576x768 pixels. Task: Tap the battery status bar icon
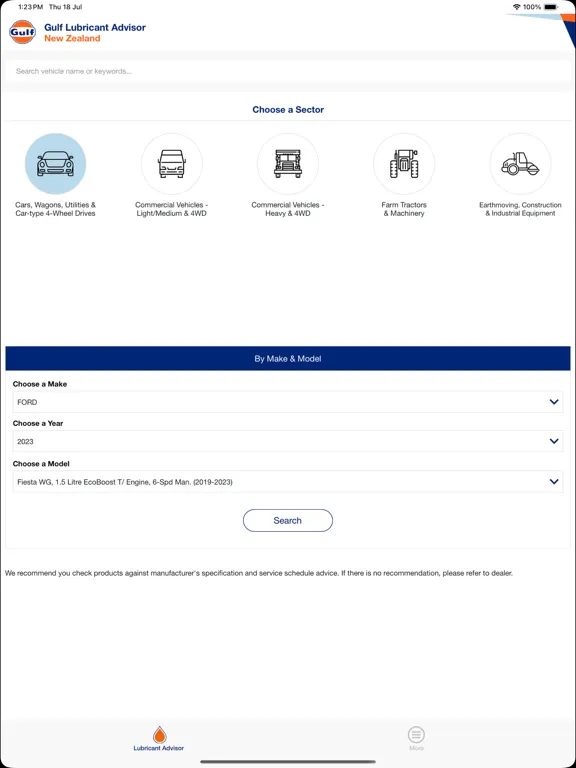point(551,7)
